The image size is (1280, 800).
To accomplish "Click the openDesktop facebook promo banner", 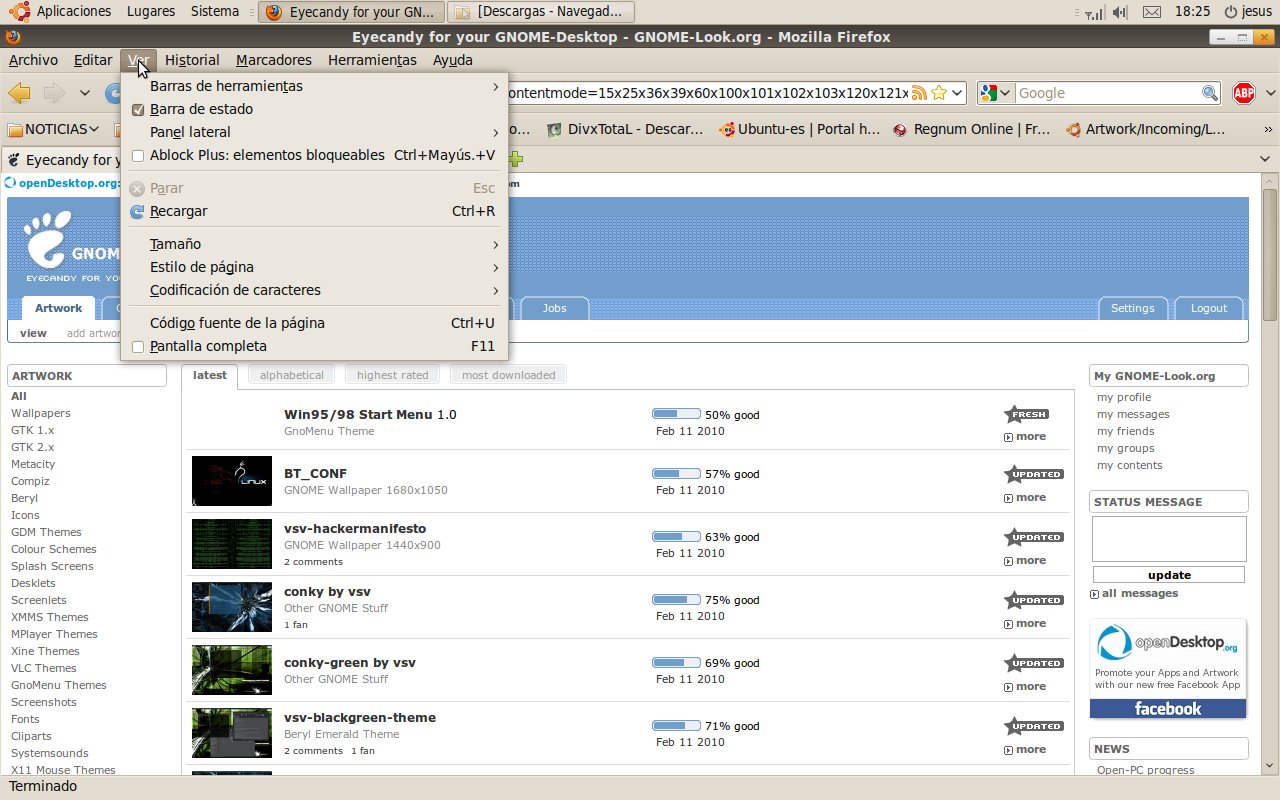I will coord(1168,669).
